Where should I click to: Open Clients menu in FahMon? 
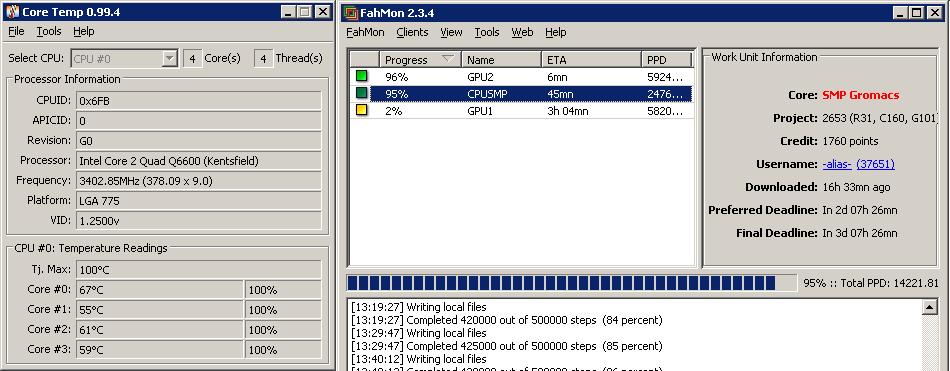pos(412,32)
